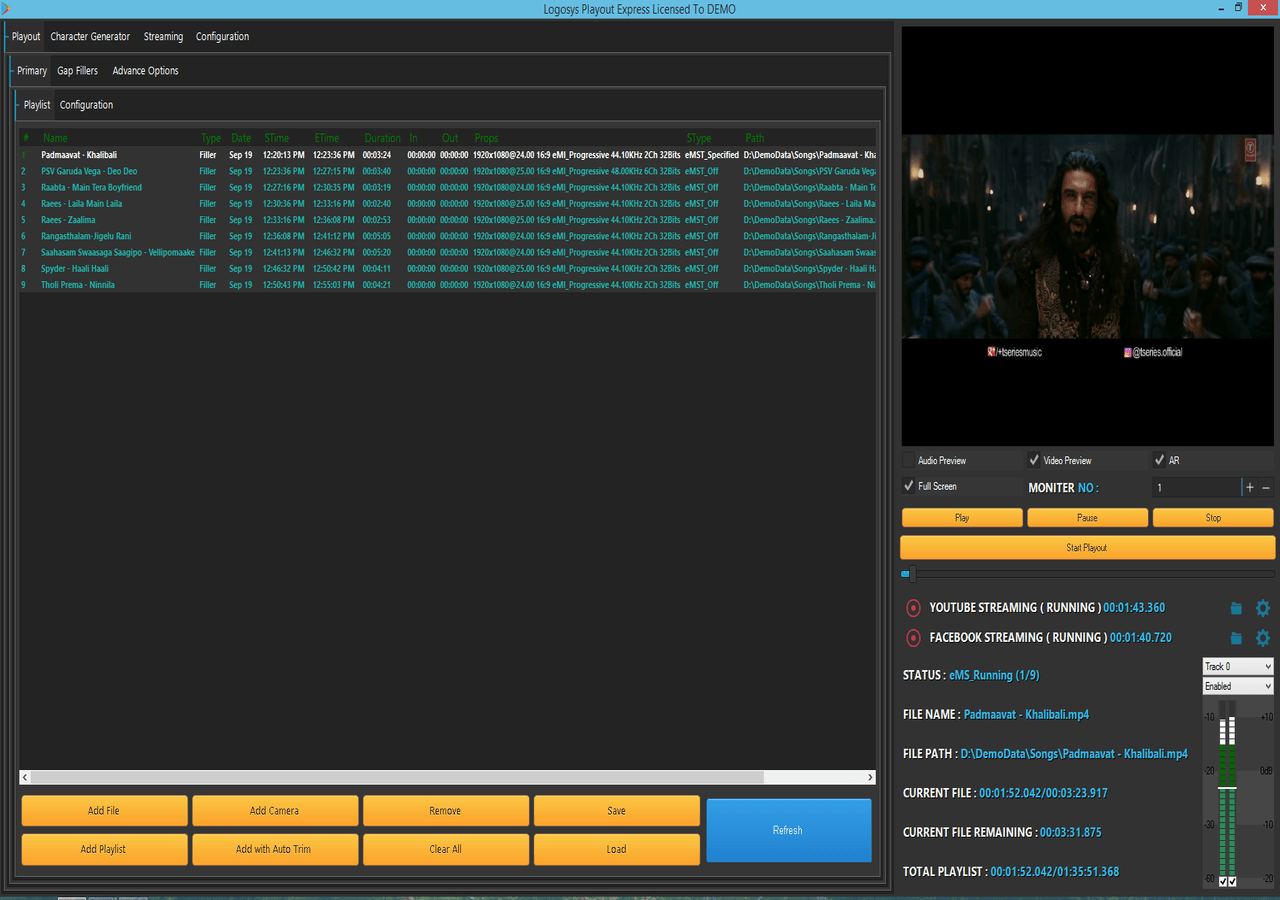The image size is (1280, 900).
Task: Switch to the Character Generator tab
Action: [90, 37]
